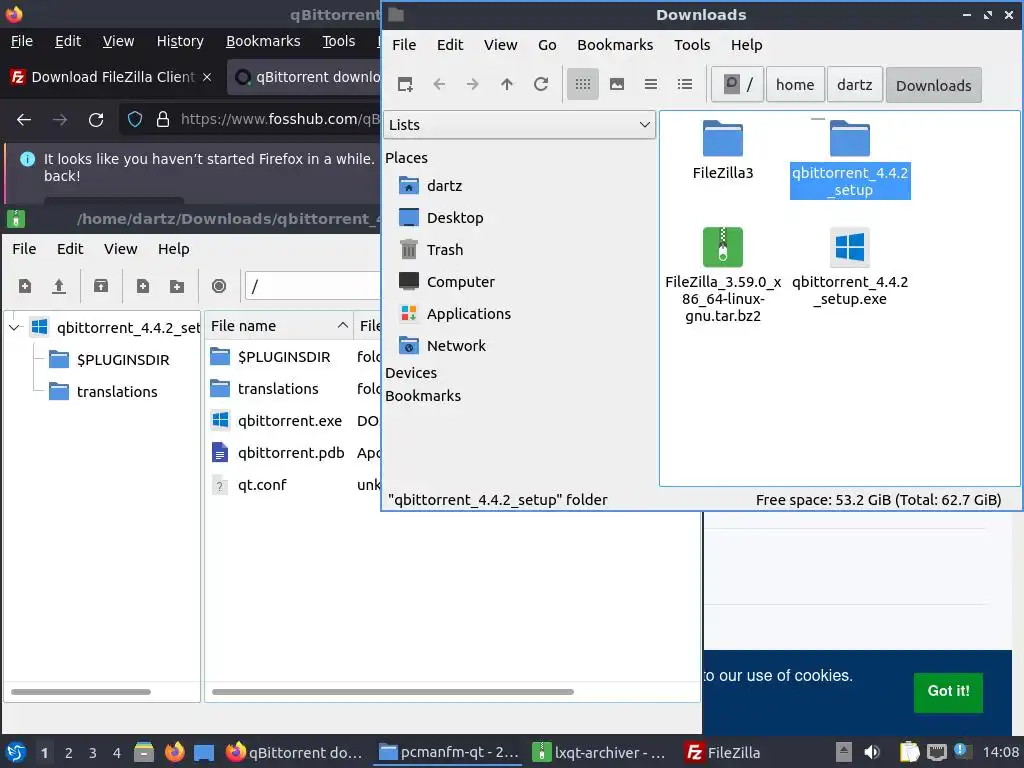Select $PLUGINSDIR in archiver tree
This screenshot has height=768, width=1024.
click(109, 360)
